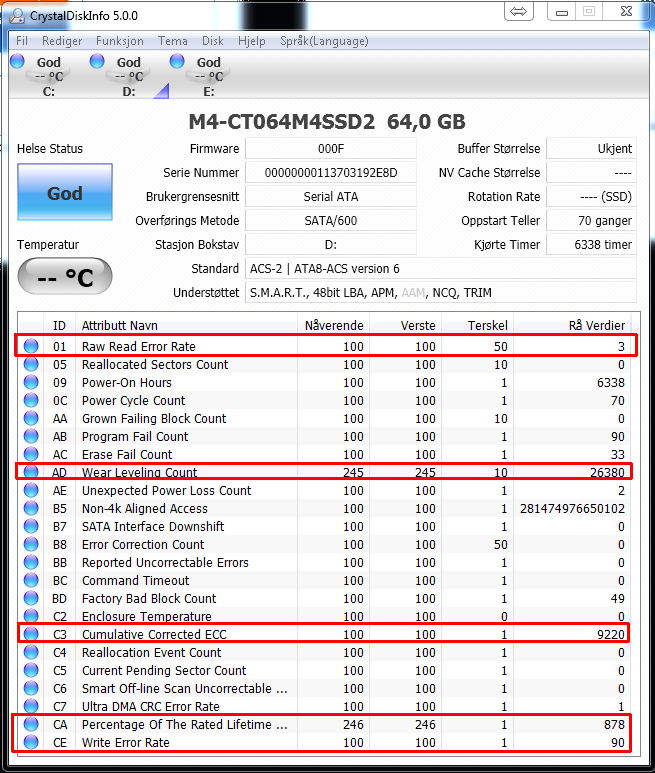Click status orb for Current Pending Sector Count
655x773 pixels.
(x=31, y=670)
